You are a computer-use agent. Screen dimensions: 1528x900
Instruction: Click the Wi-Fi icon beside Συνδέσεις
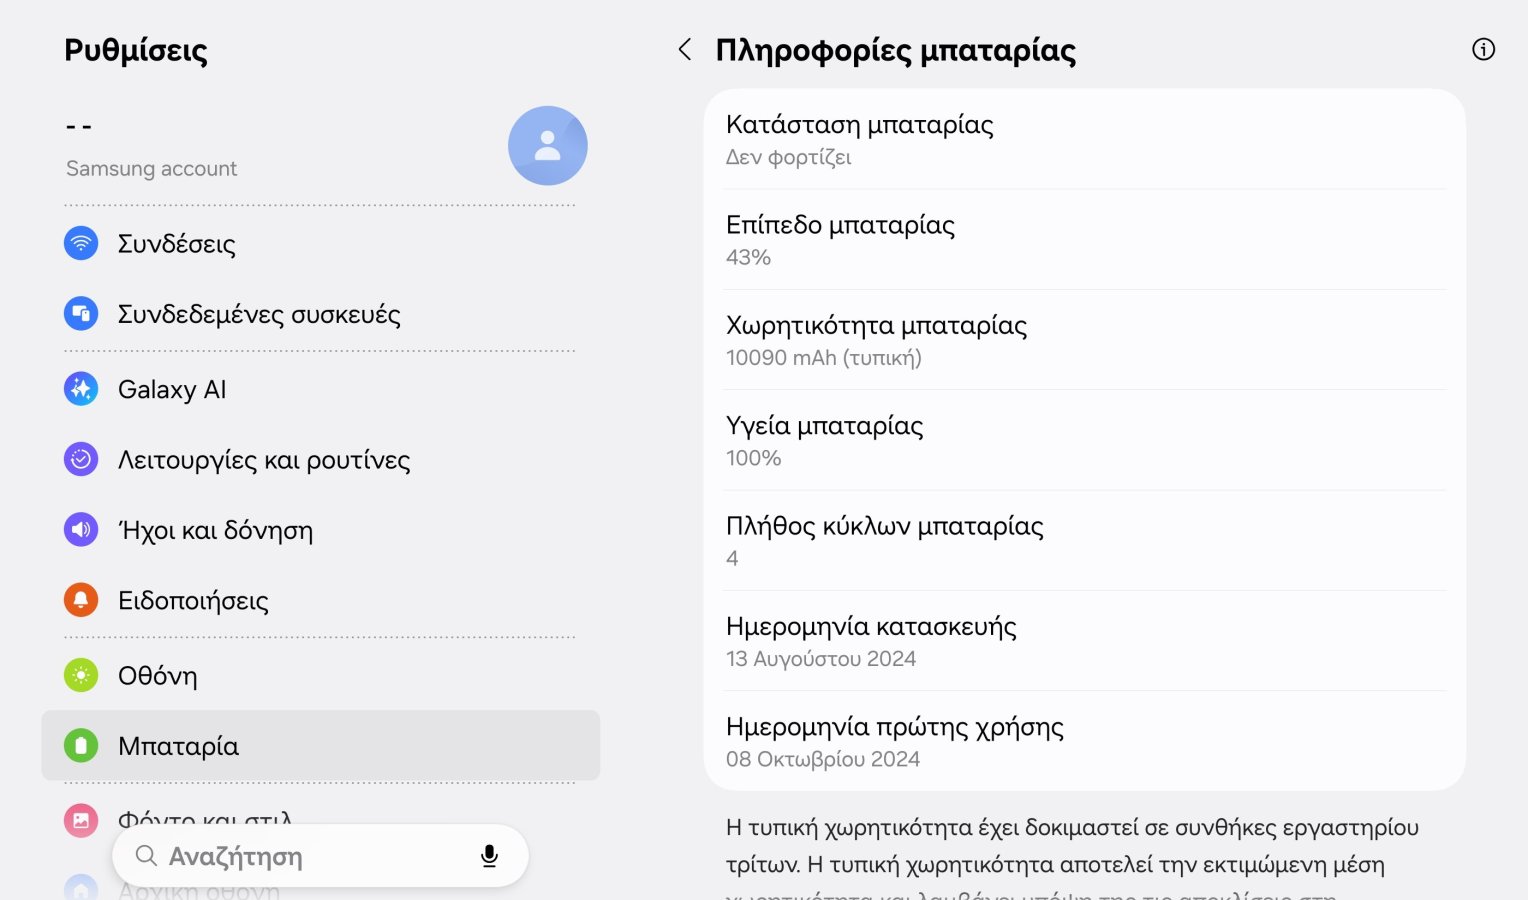point(81,243)
